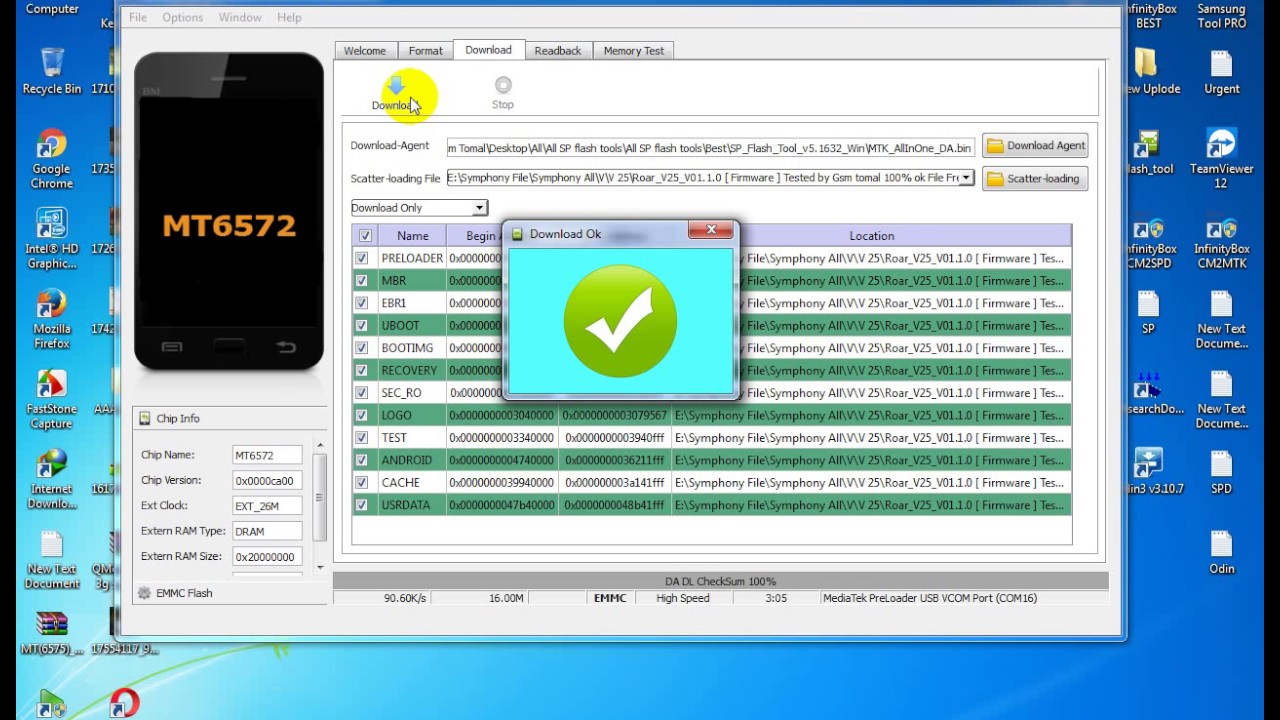Select the LOGO partition name

coord(396,415)
